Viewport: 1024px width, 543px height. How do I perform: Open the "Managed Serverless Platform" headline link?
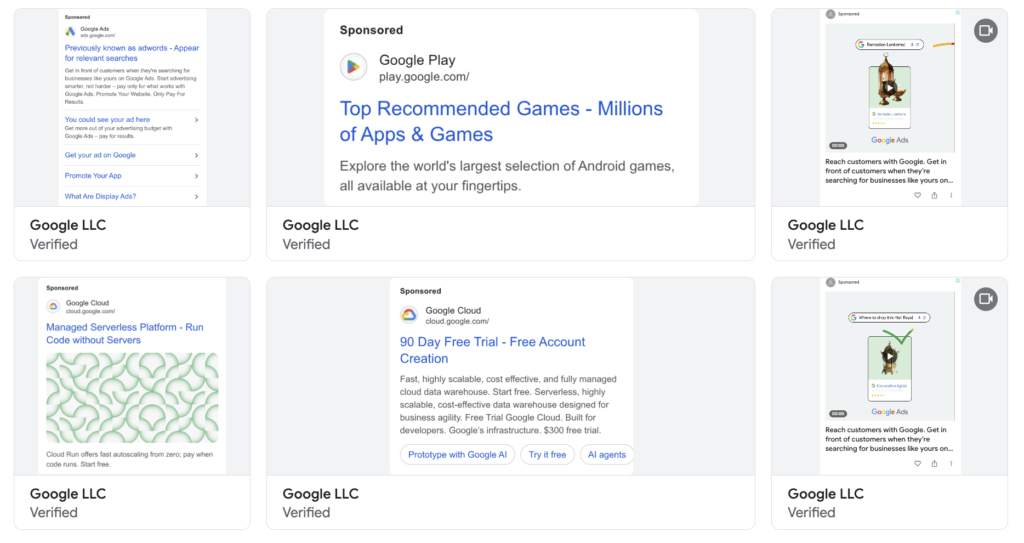click(x=124, y=333)
